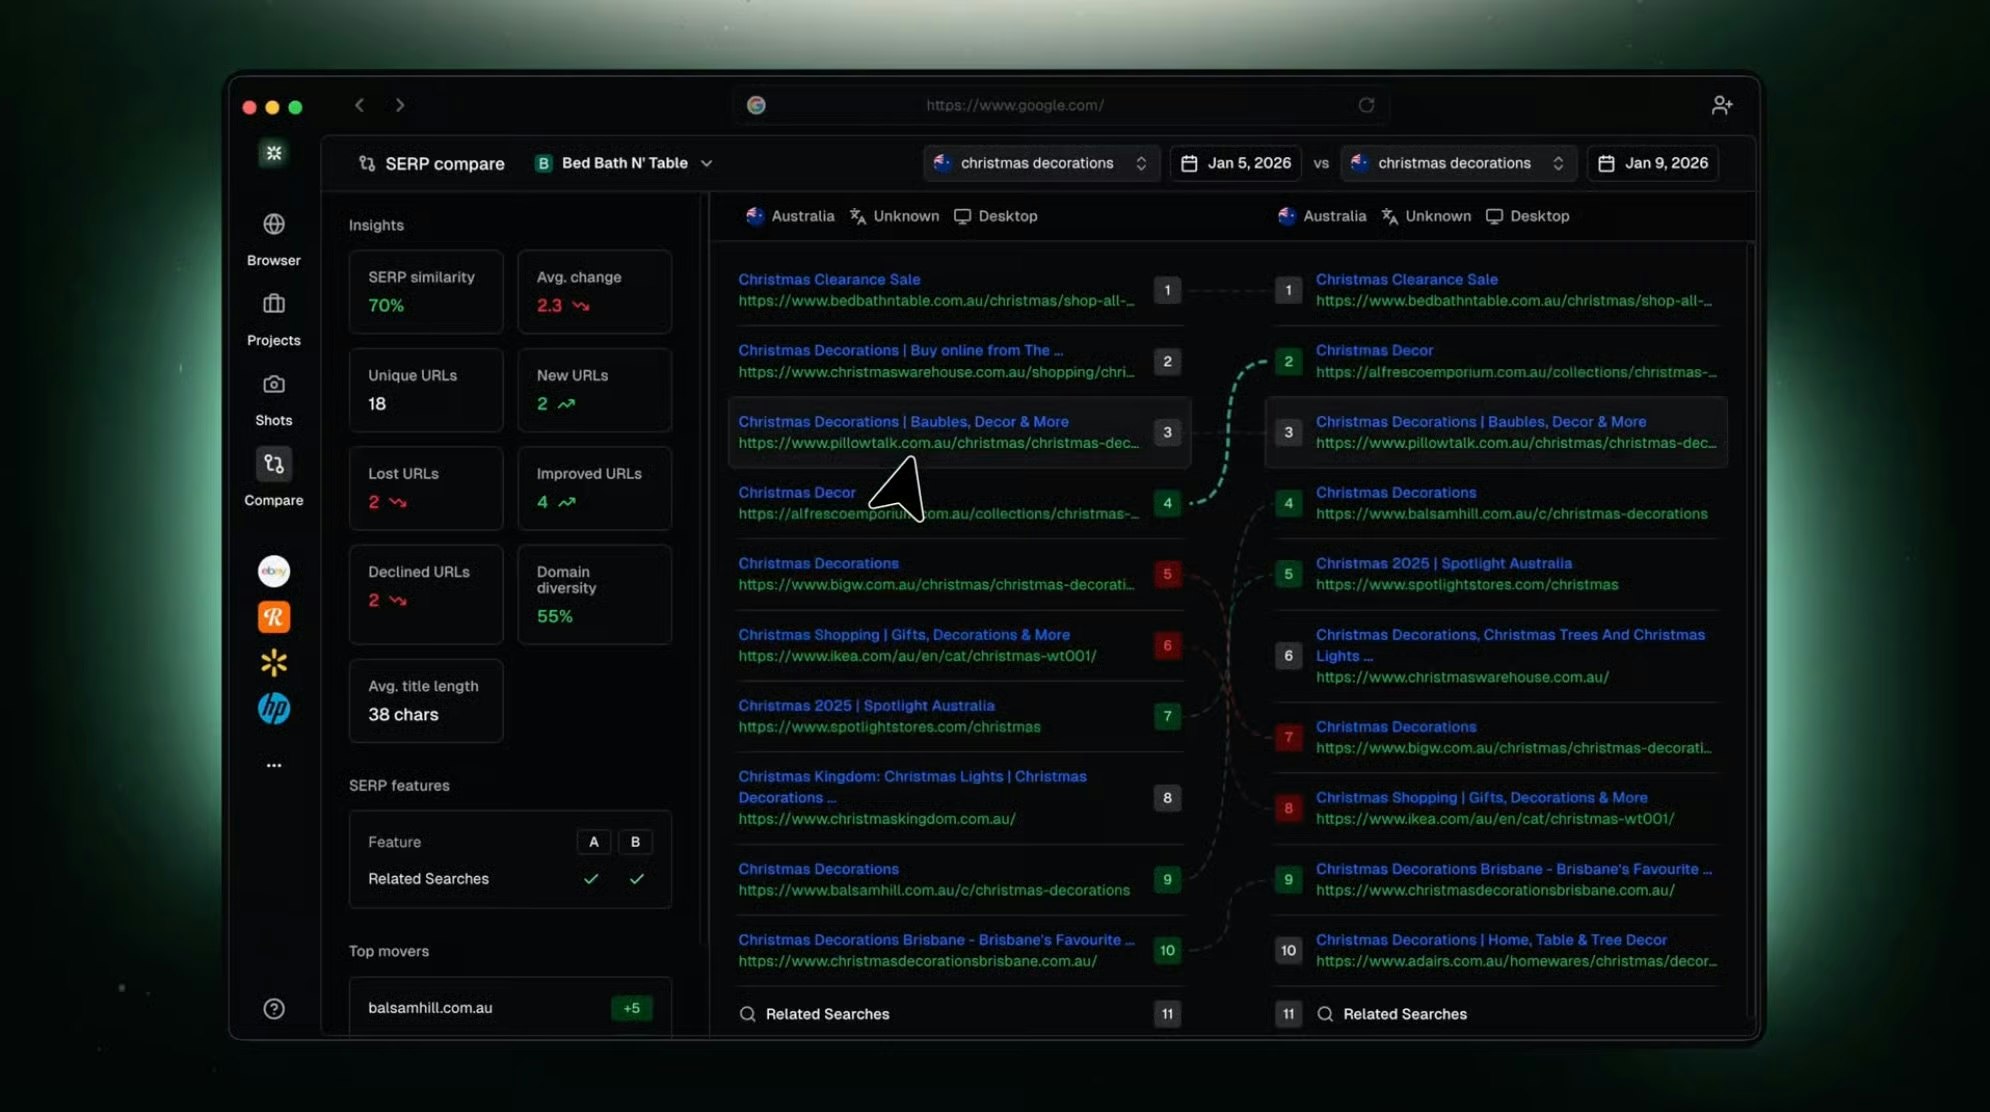1990x1112 pixels.
Task: Click the help question mark icon
Action: tap(273, 1009)
